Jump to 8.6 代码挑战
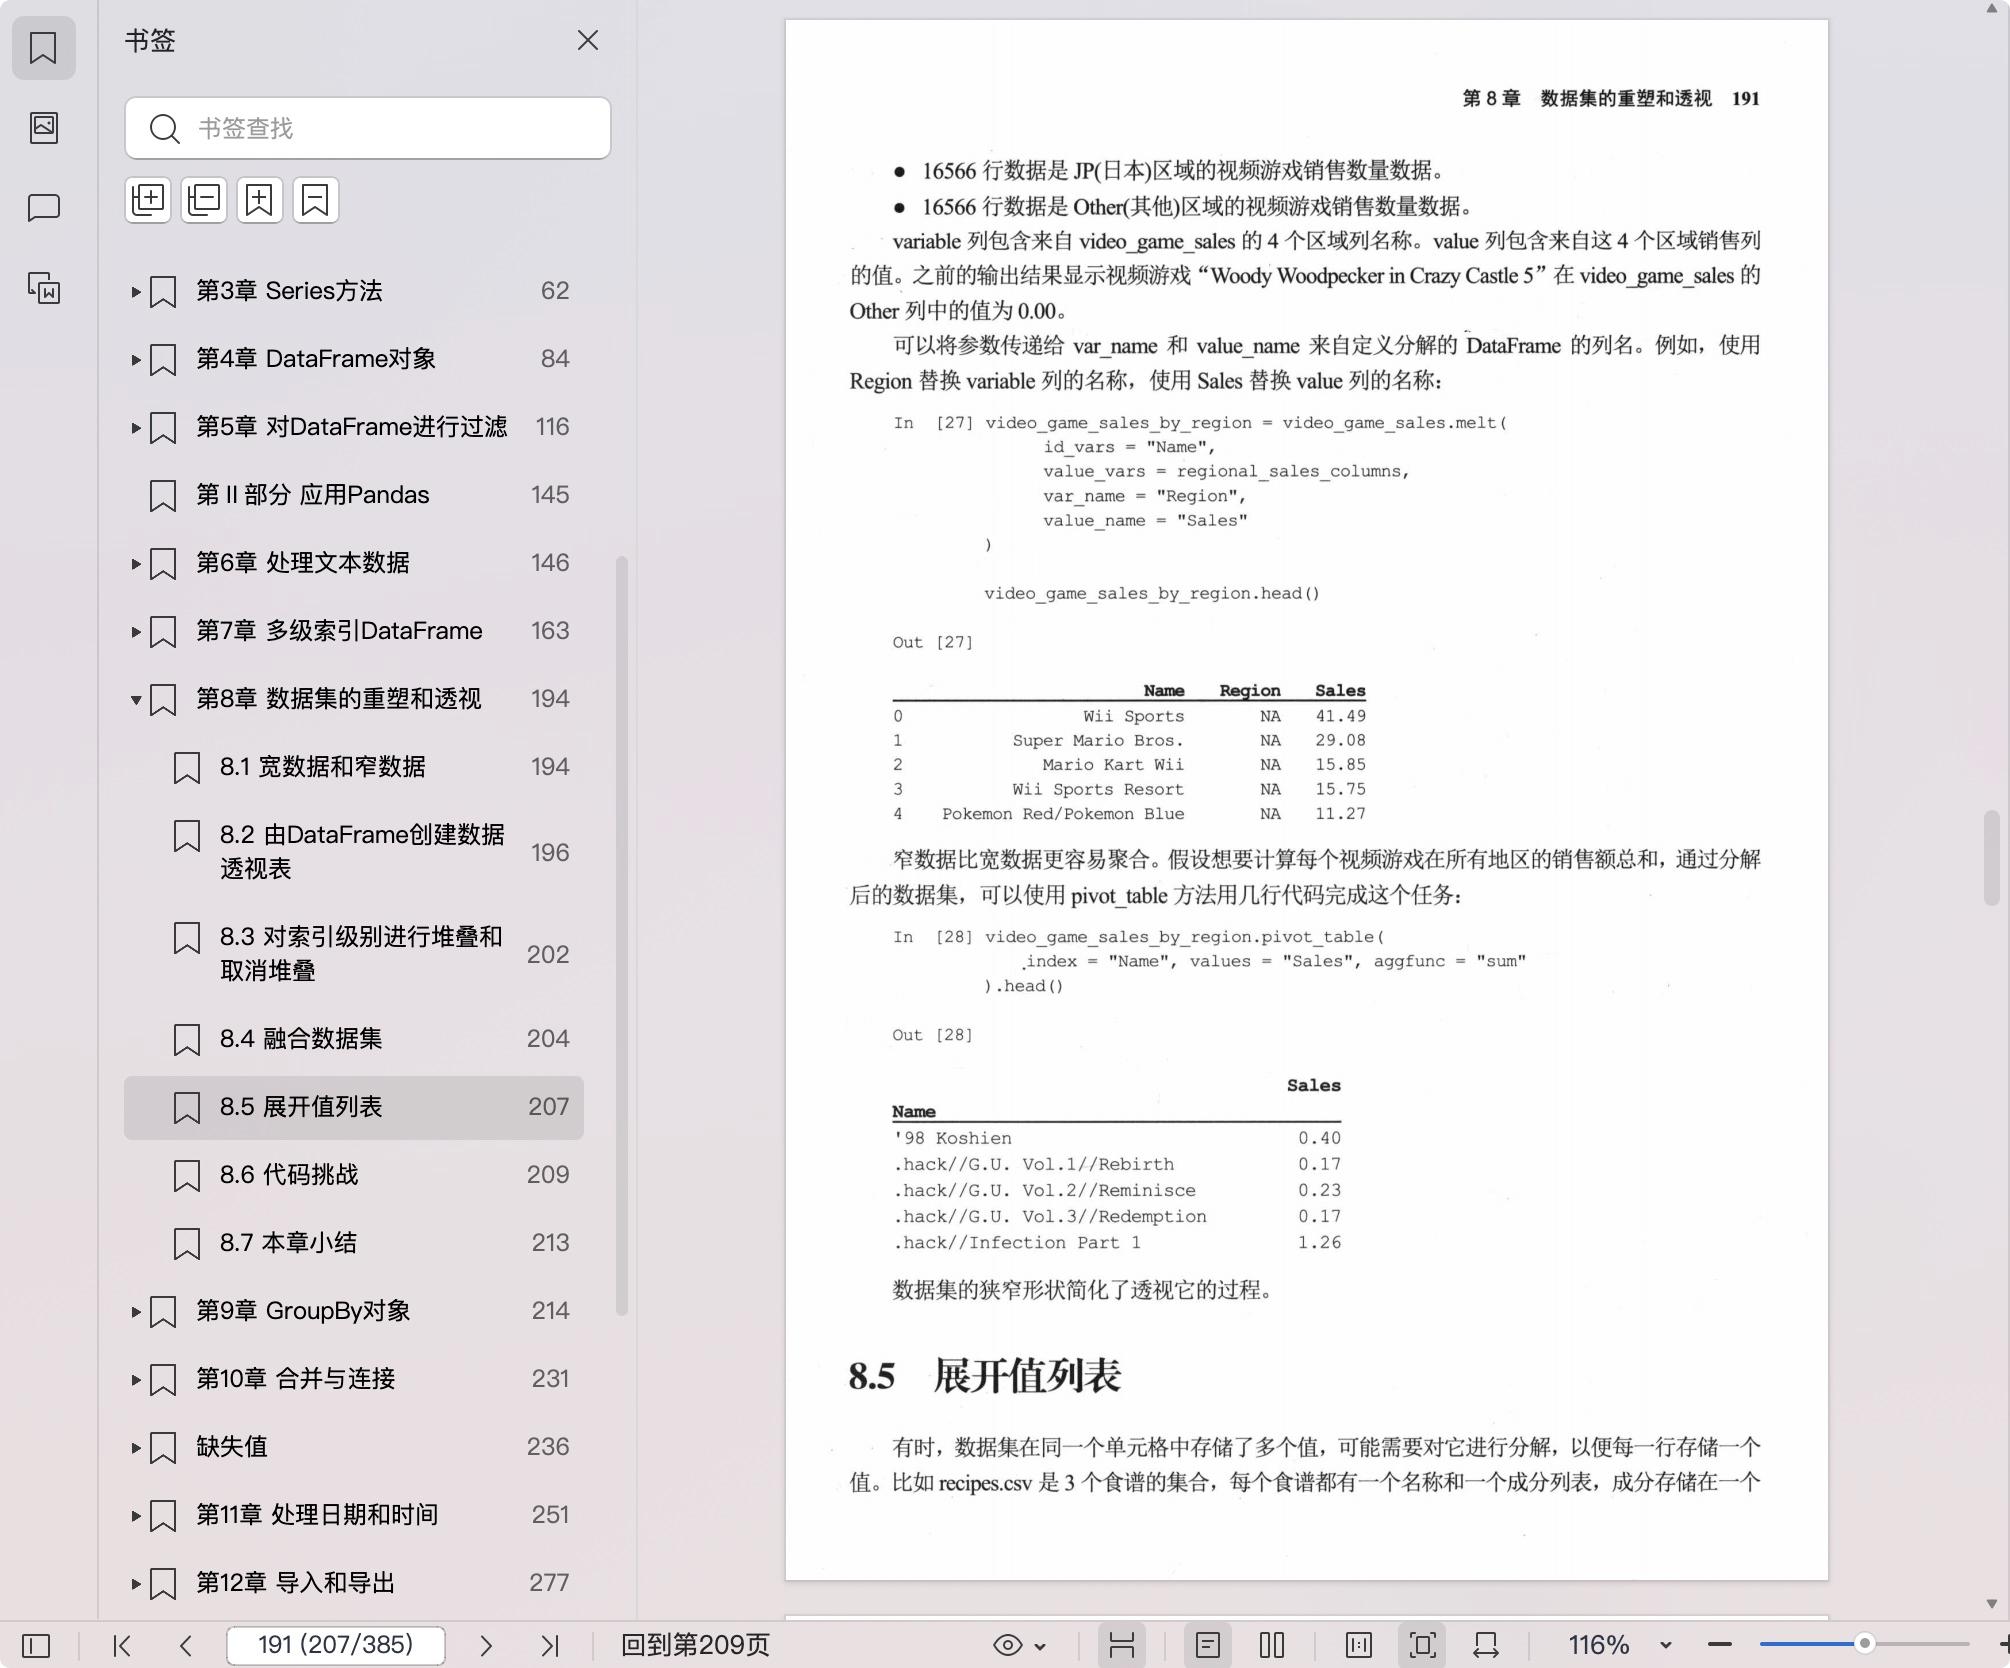Screen dimensions: 2010x1668 [354, 1175]
